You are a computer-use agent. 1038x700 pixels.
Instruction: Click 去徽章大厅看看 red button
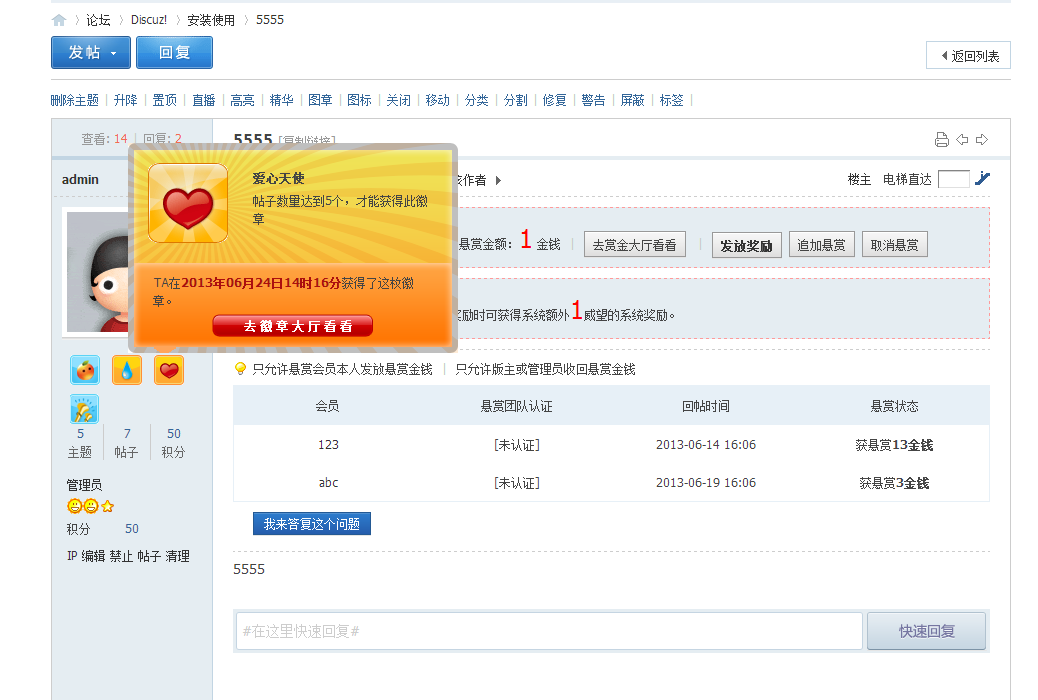(293, 326)
